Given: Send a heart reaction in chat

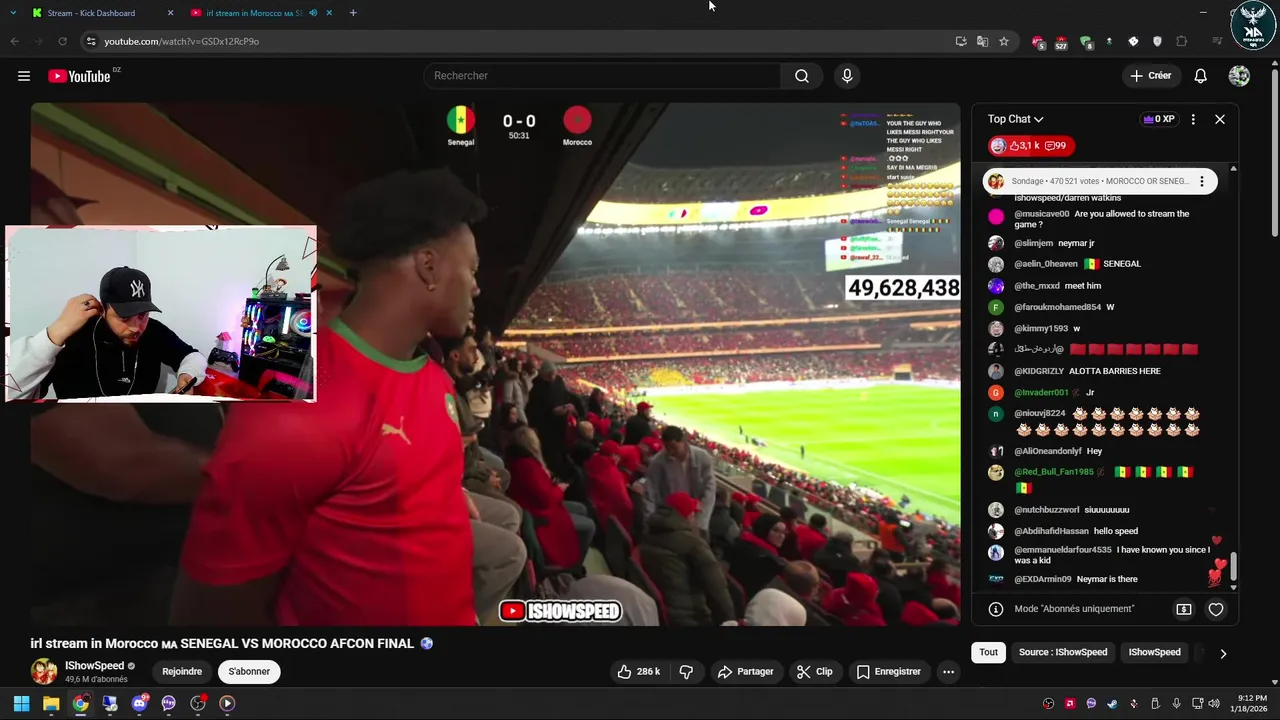Looking at the screenshot, I should coord(1216,609).
